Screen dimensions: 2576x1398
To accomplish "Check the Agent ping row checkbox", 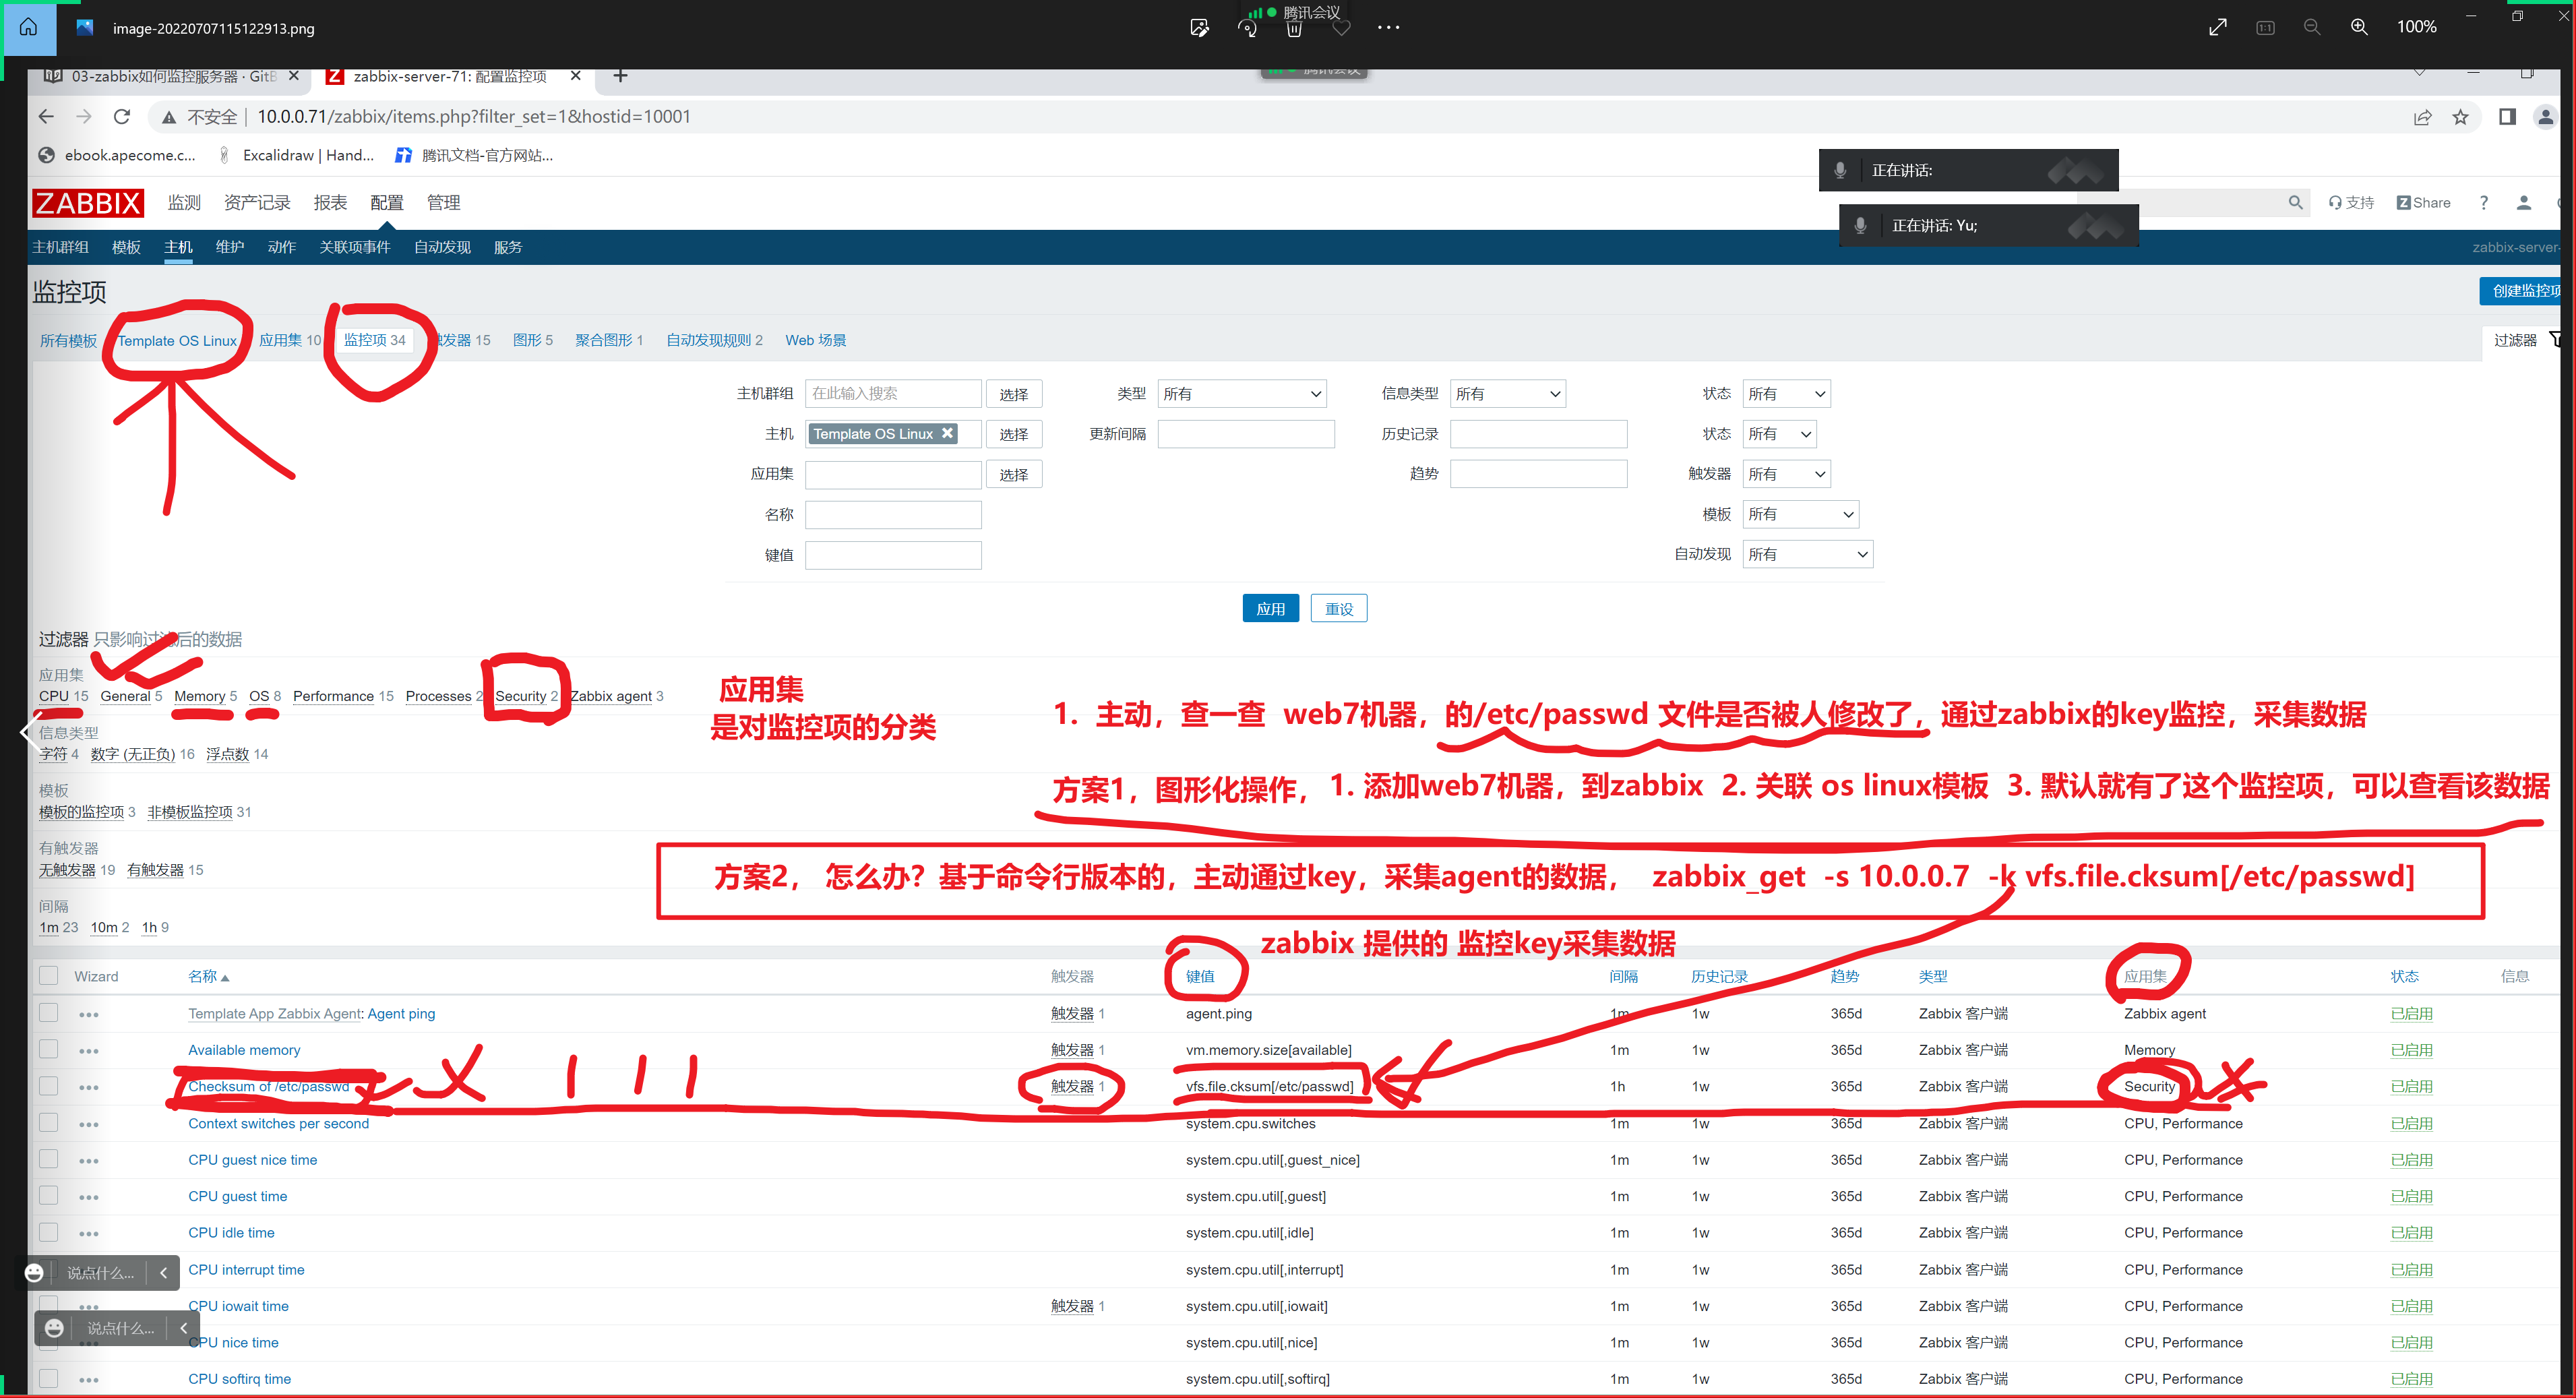I will point(48,1013).
